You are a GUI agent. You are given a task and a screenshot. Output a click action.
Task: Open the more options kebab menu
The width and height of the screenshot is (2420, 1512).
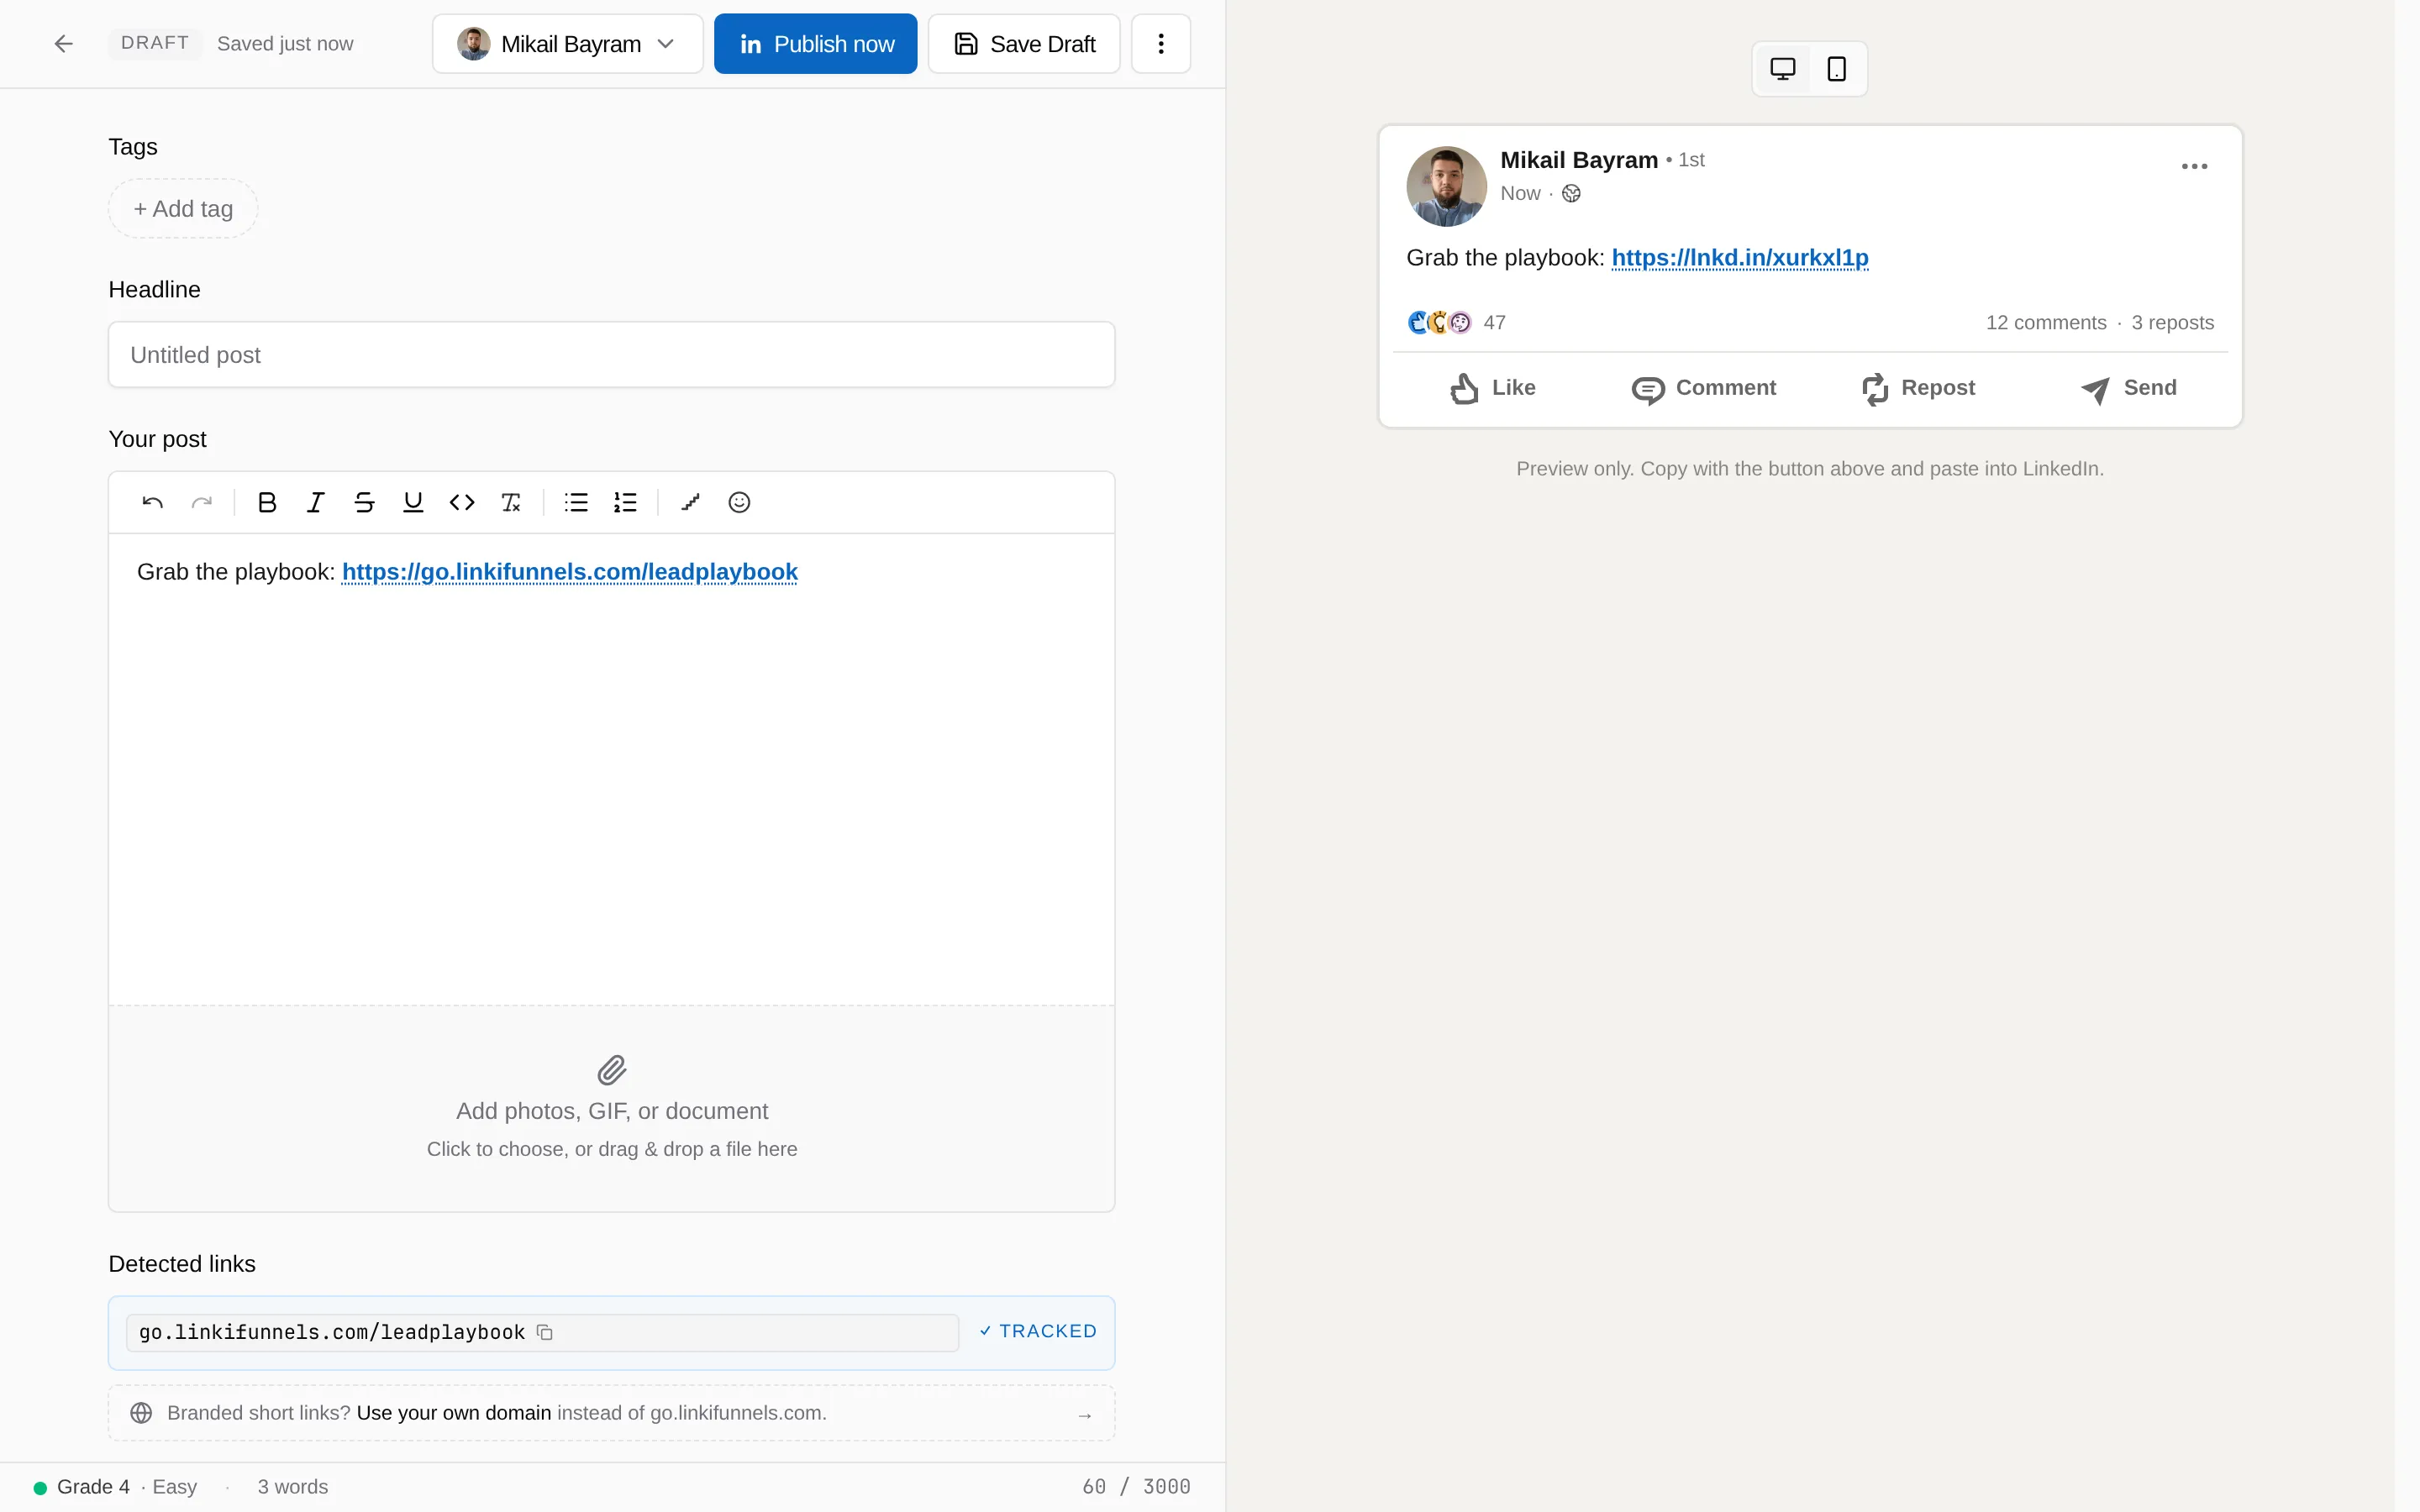1161,44
